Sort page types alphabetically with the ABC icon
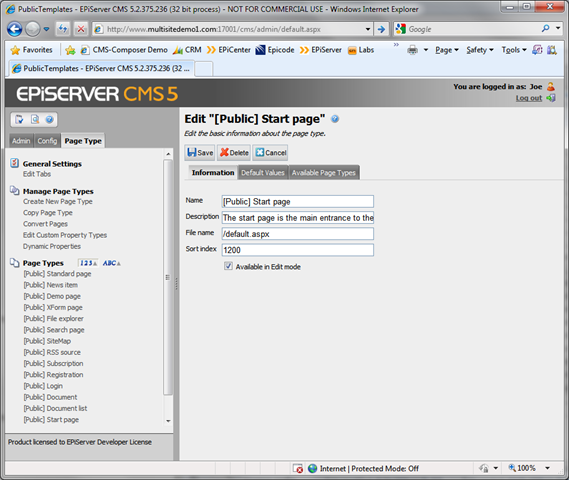This screenshot has width=569, height=480. [111, 263]
